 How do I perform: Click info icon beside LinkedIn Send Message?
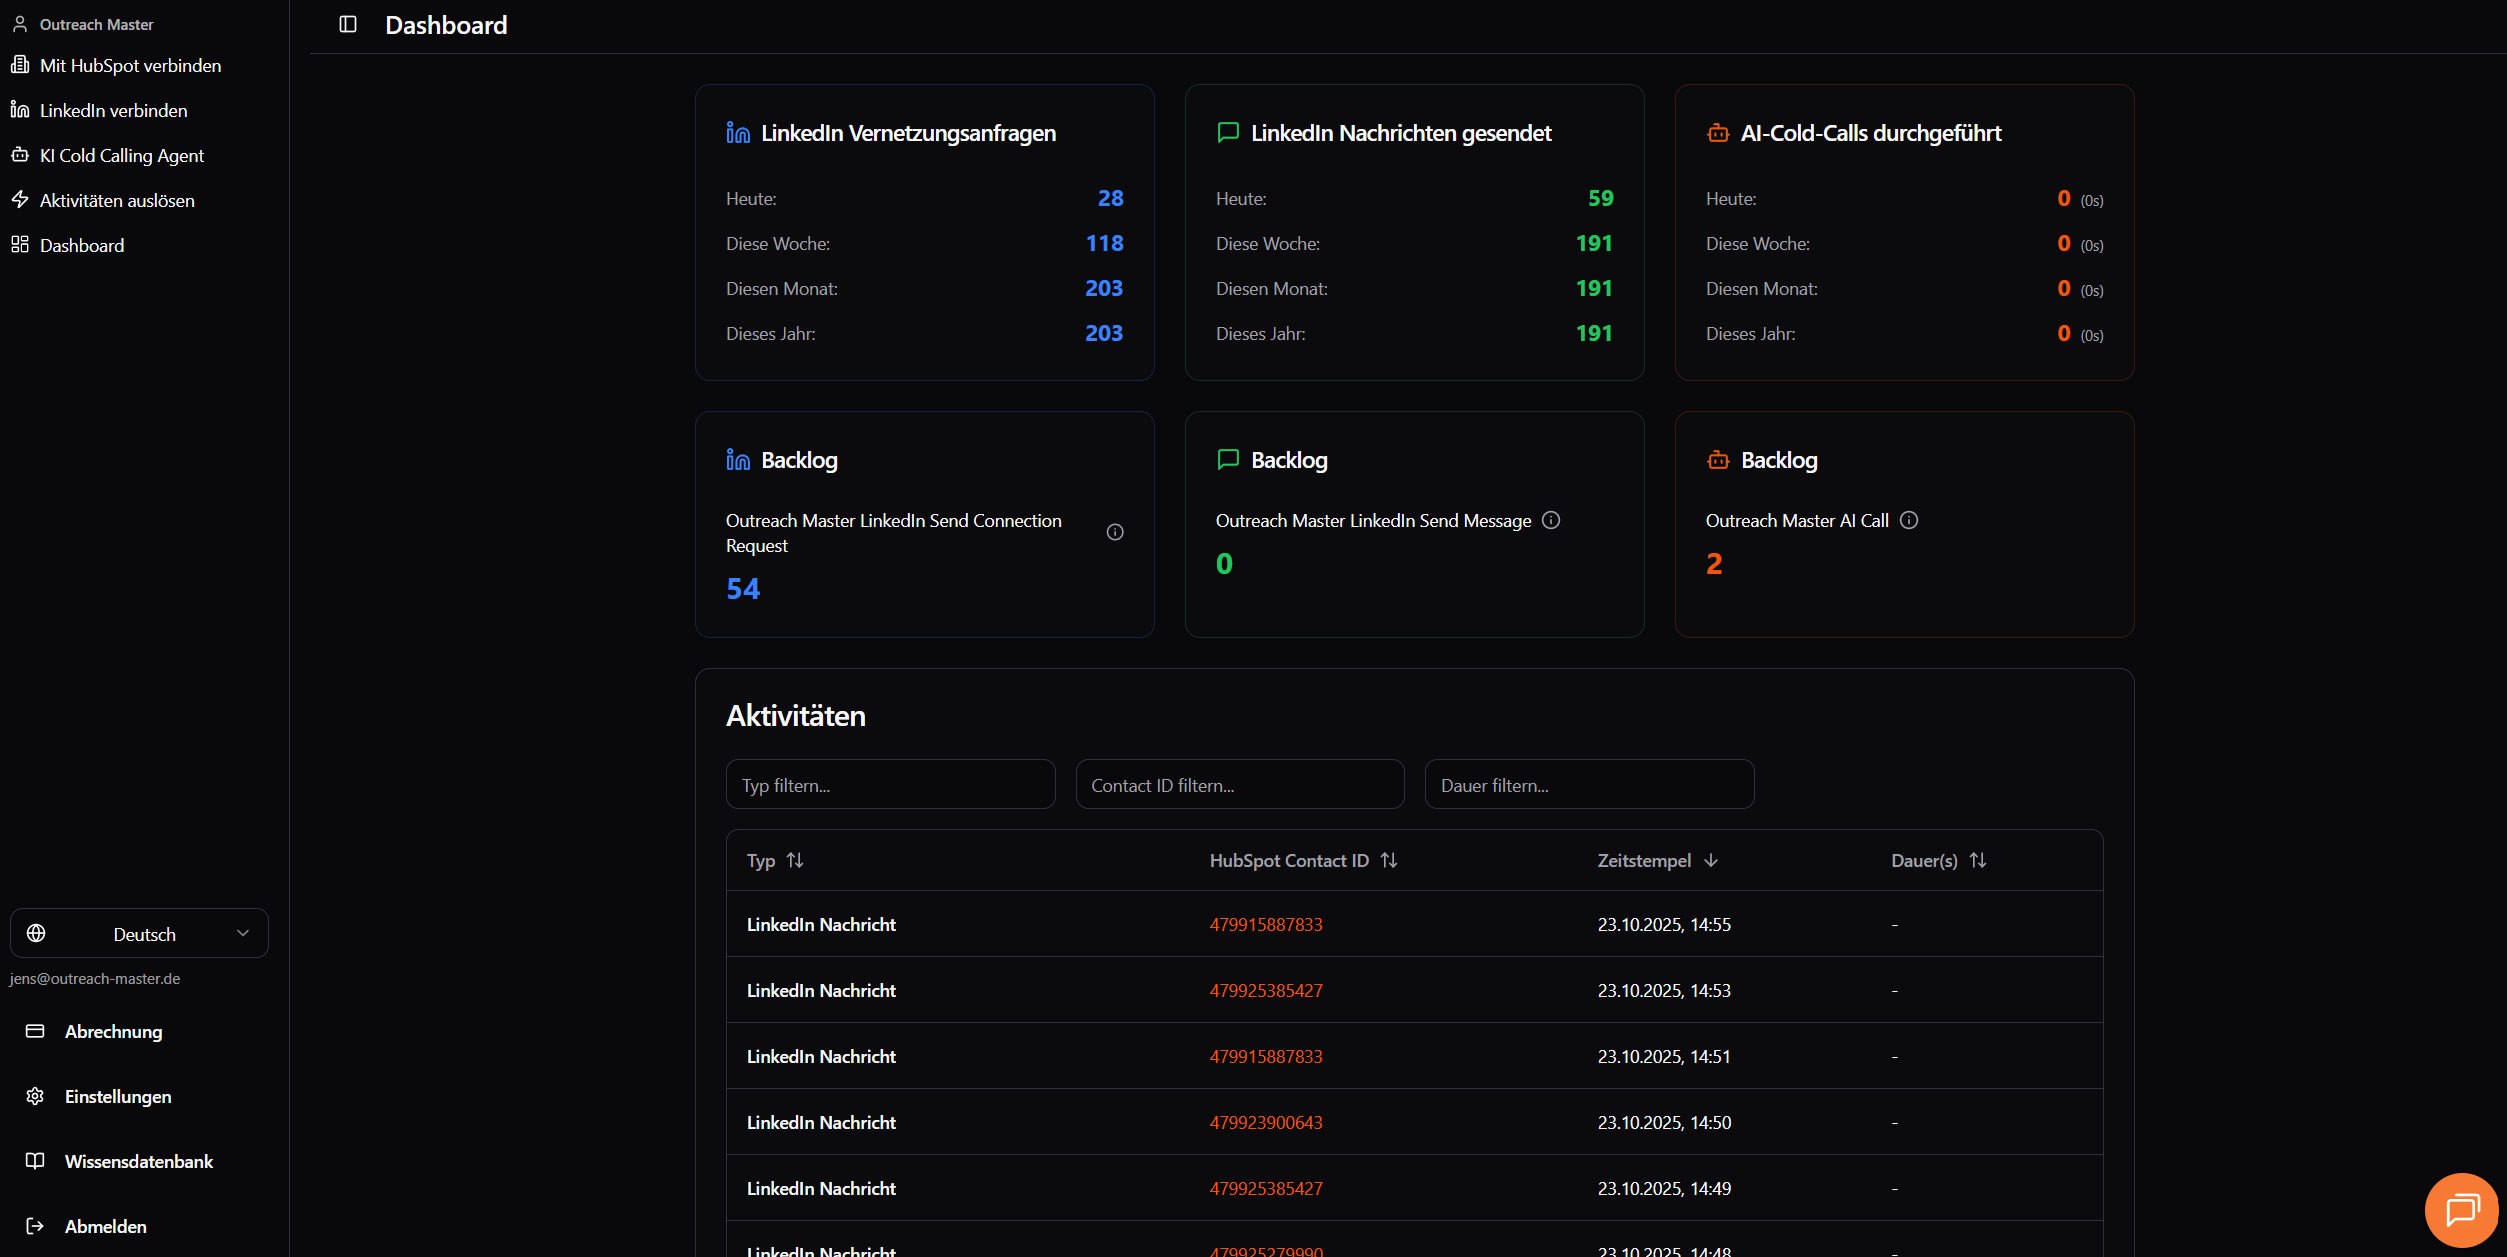[1551, 520]
